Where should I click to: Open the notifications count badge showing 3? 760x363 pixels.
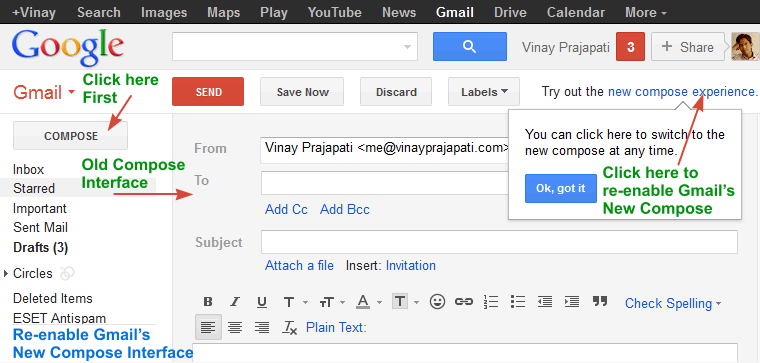(x=630, y=47)
